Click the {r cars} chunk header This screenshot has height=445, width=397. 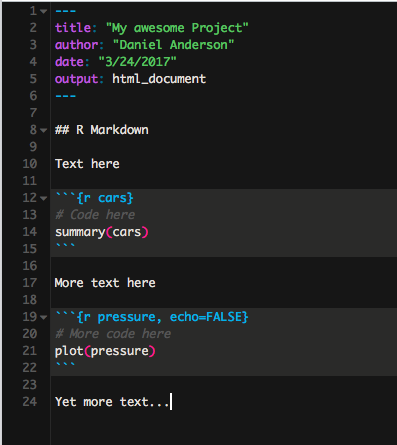tap(95, 198)
